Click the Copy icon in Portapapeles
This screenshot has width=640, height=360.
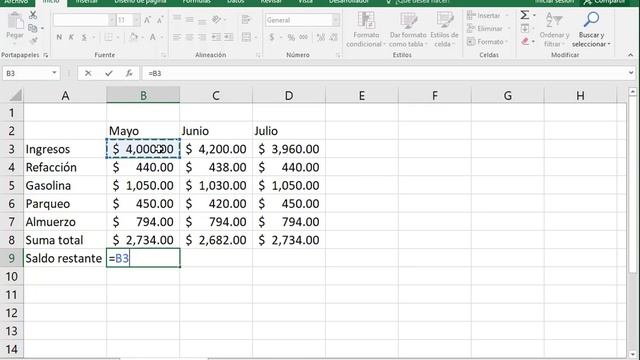coord(33,28)
